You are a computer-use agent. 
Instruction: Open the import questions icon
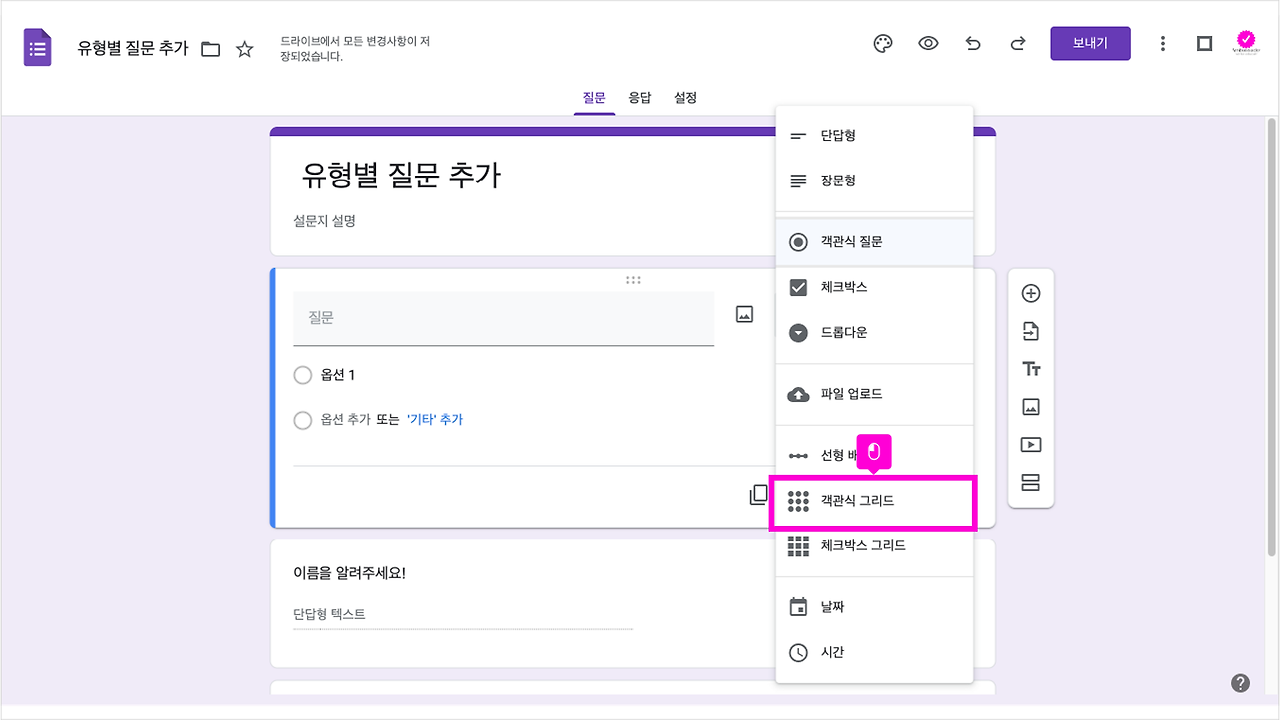point(1030,331)
